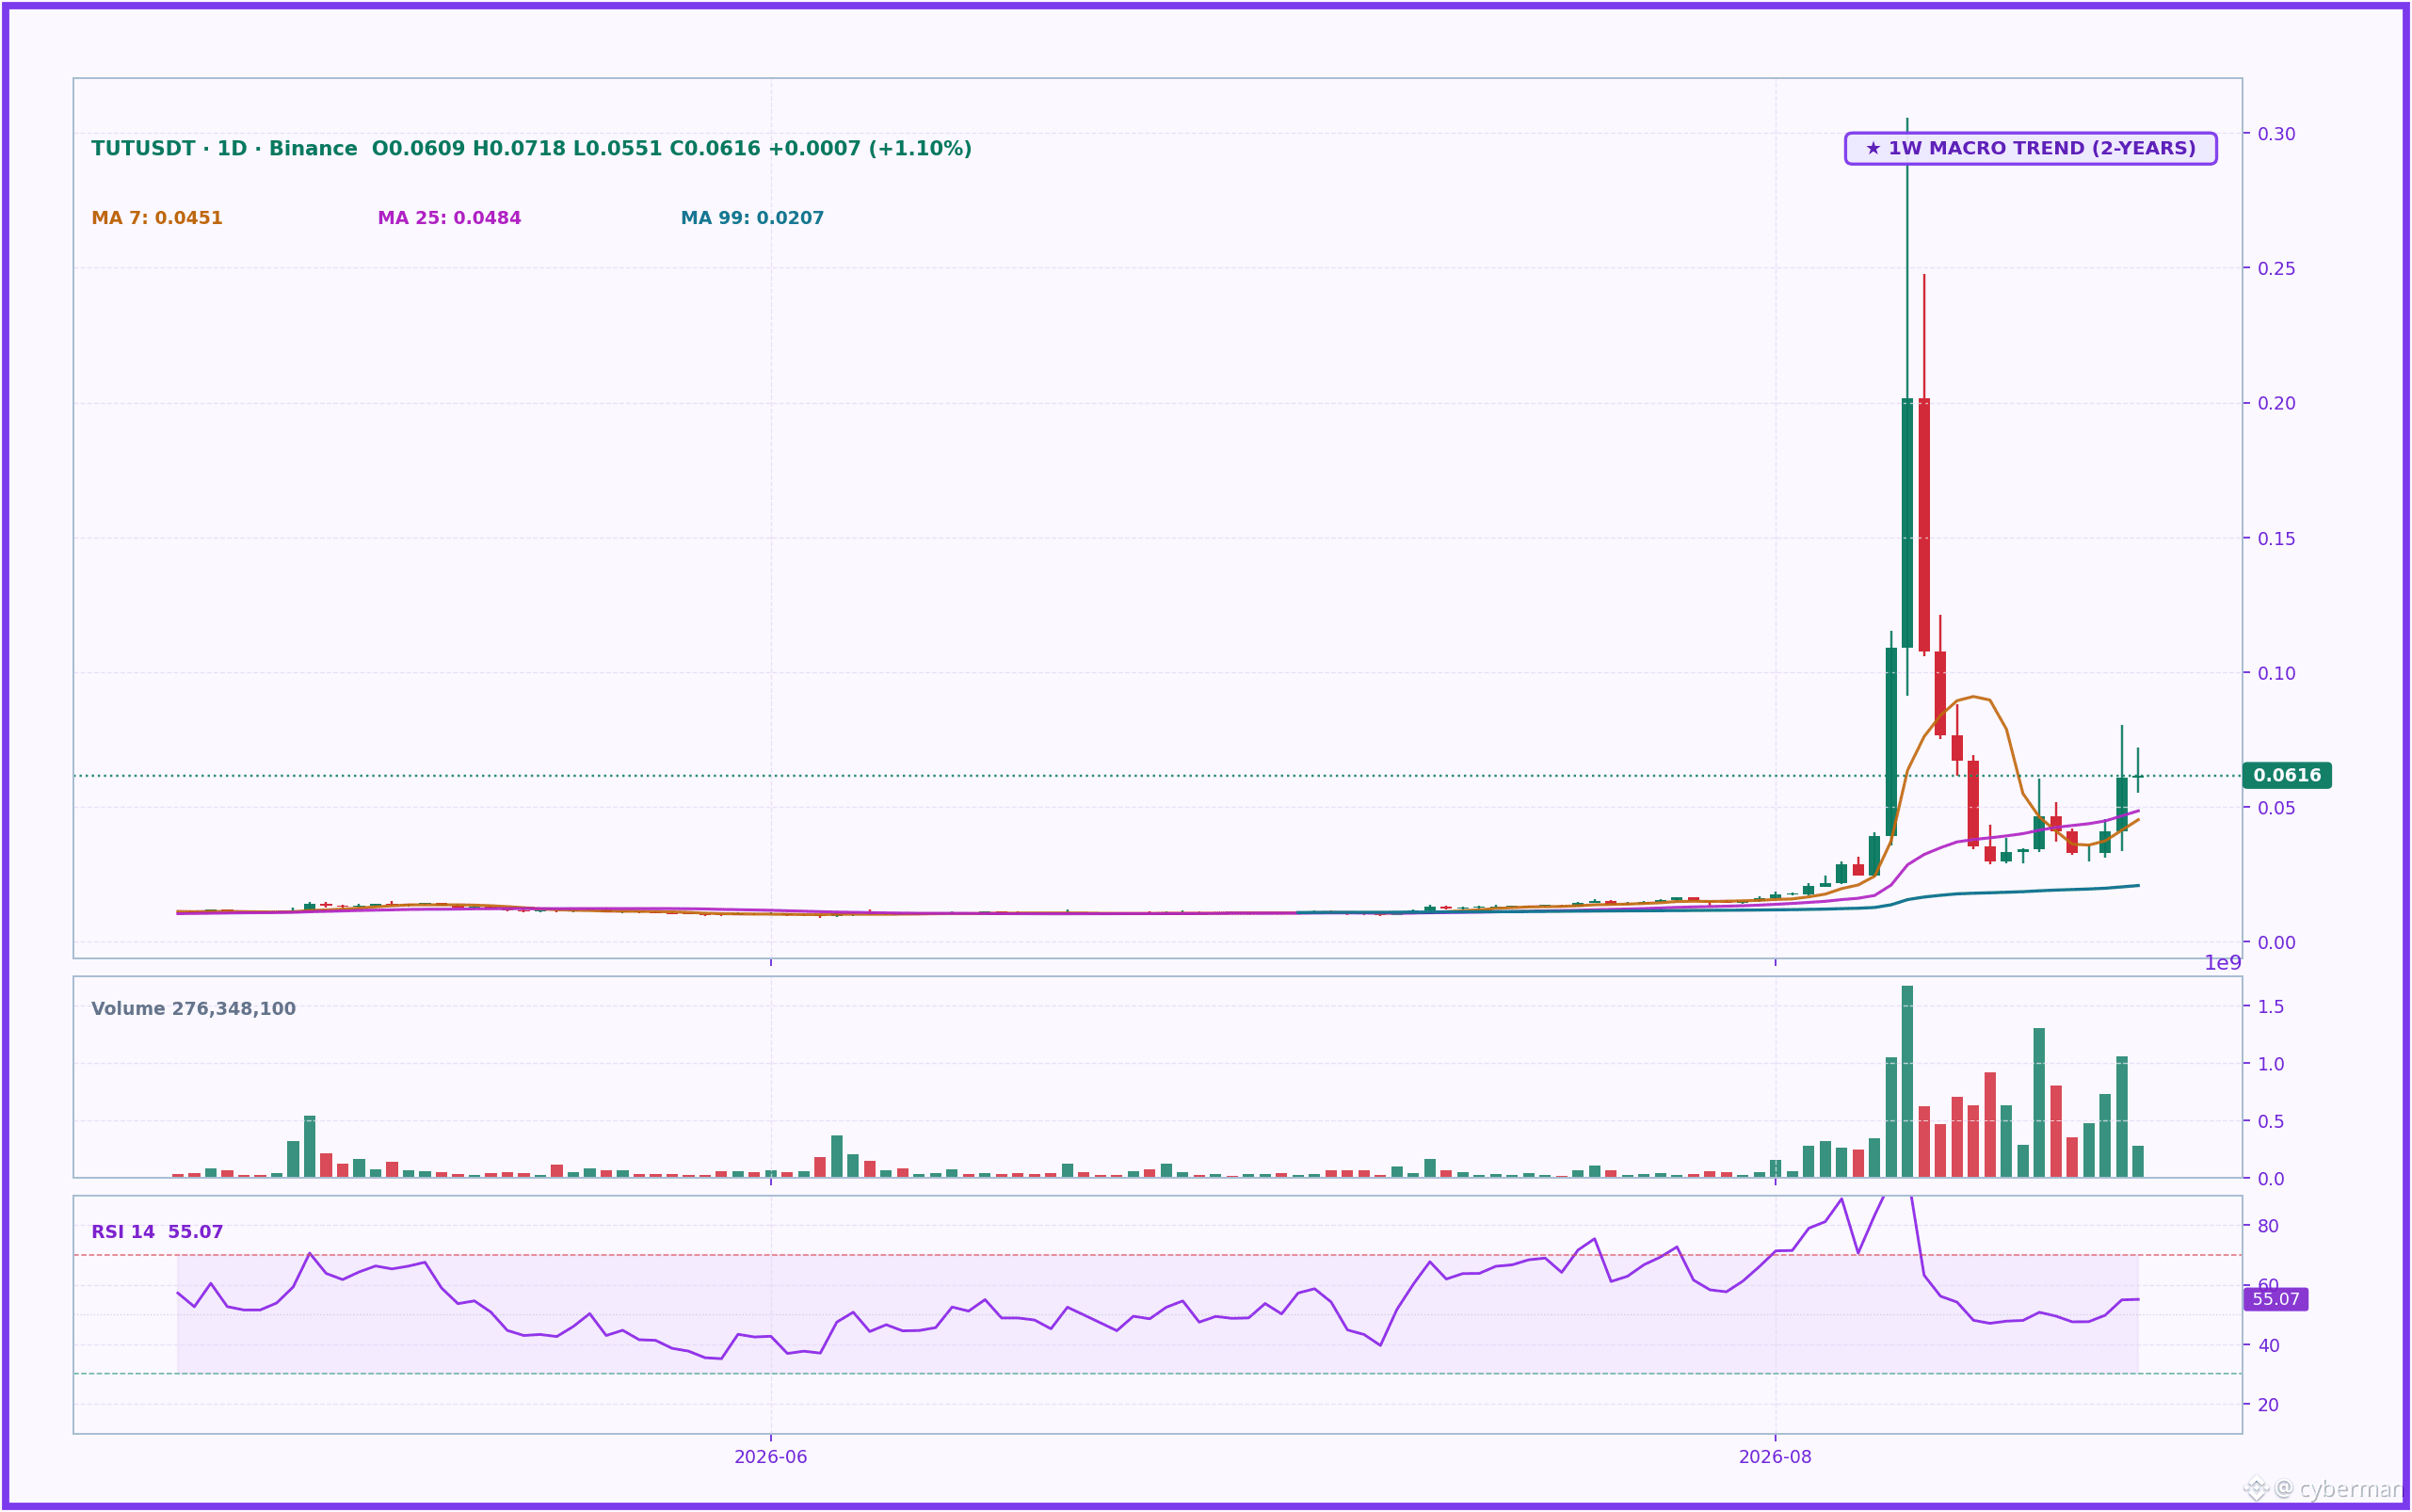Click the 80 RSI axis tick

tap(2268, 1226)
